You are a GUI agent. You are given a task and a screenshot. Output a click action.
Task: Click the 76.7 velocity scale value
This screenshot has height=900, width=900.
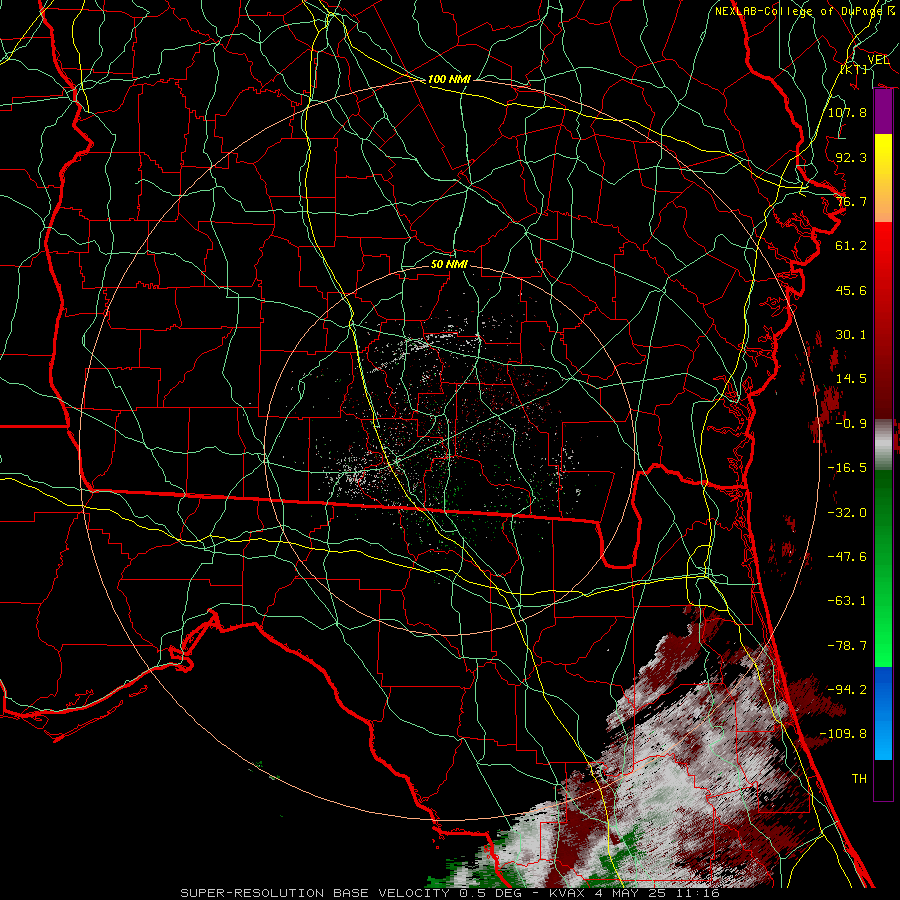point(851,201)
